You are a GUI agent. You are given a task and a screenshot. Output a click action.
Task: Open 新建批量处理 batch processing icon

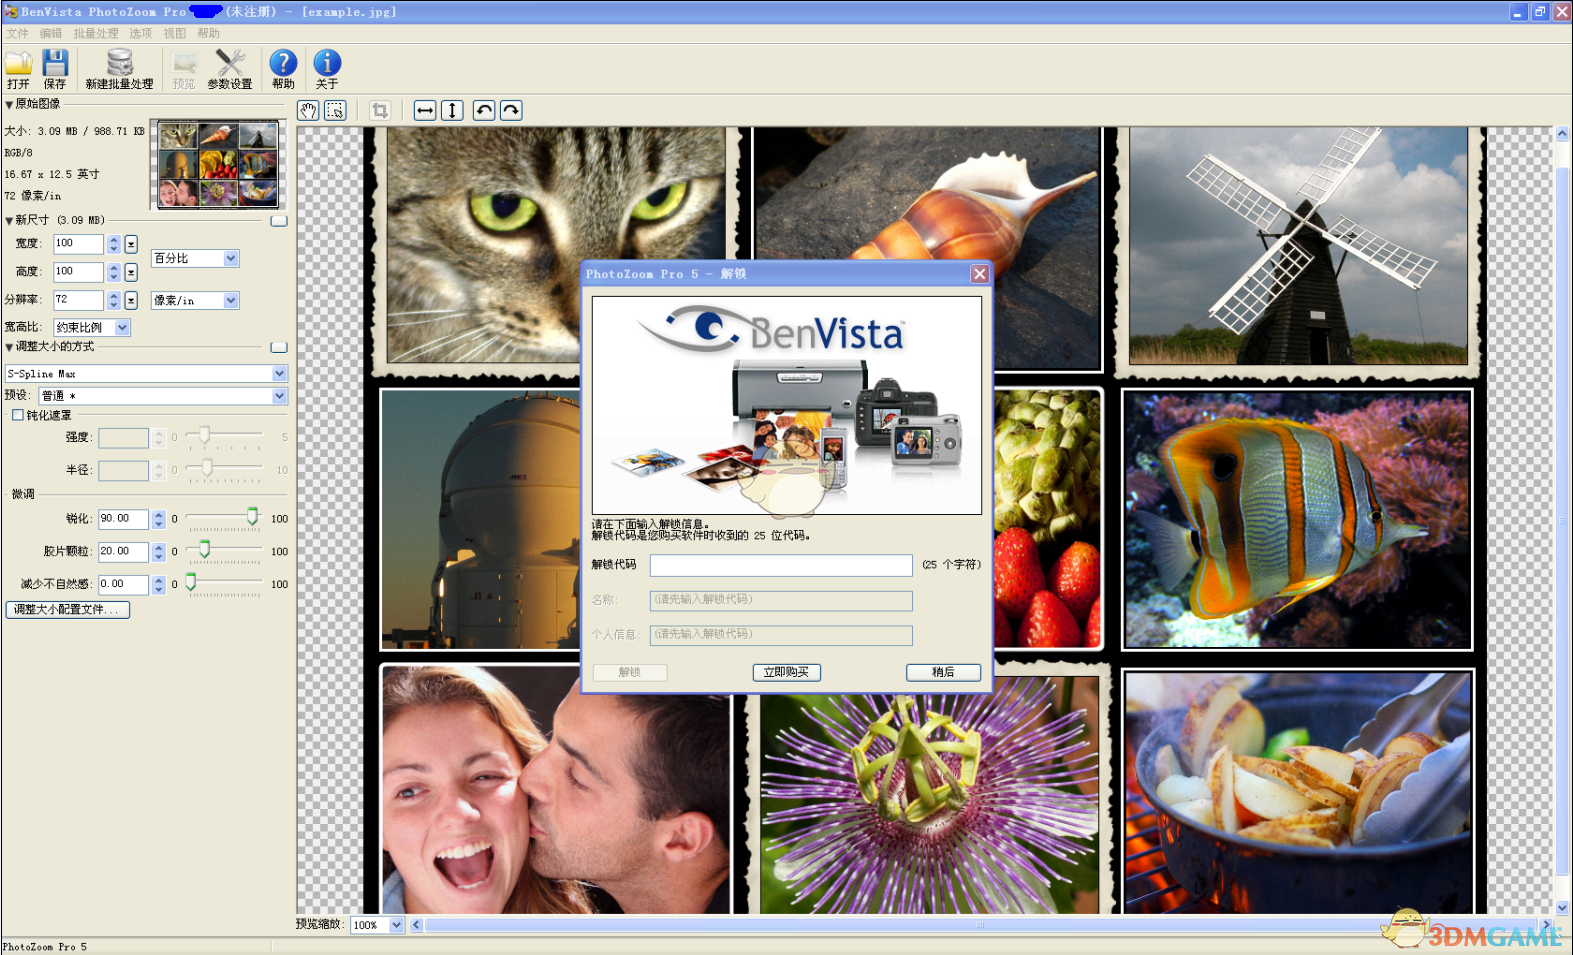point(120,63)
